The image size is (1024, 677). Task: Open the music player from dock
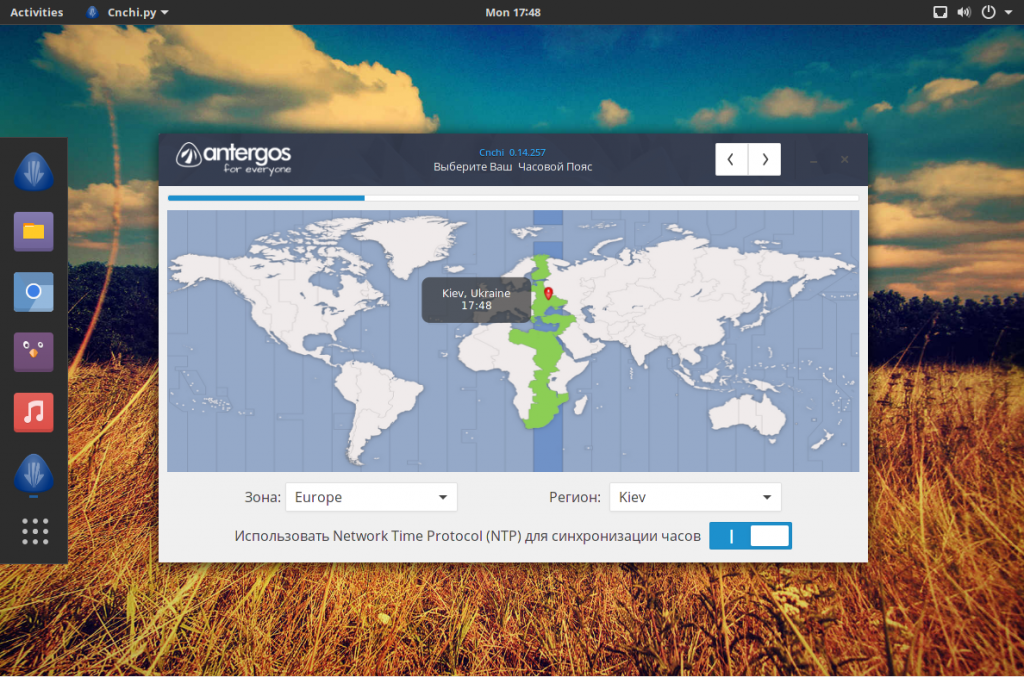pyautogui.click(x=33, y=413)
